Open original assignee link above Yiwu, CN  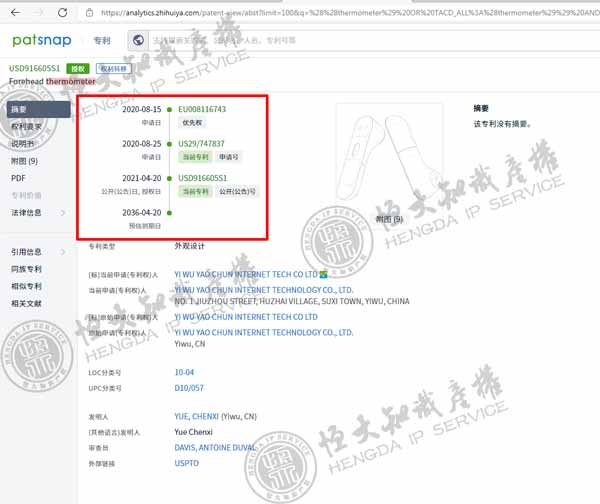pyautogui.click(x=264, y=333)
